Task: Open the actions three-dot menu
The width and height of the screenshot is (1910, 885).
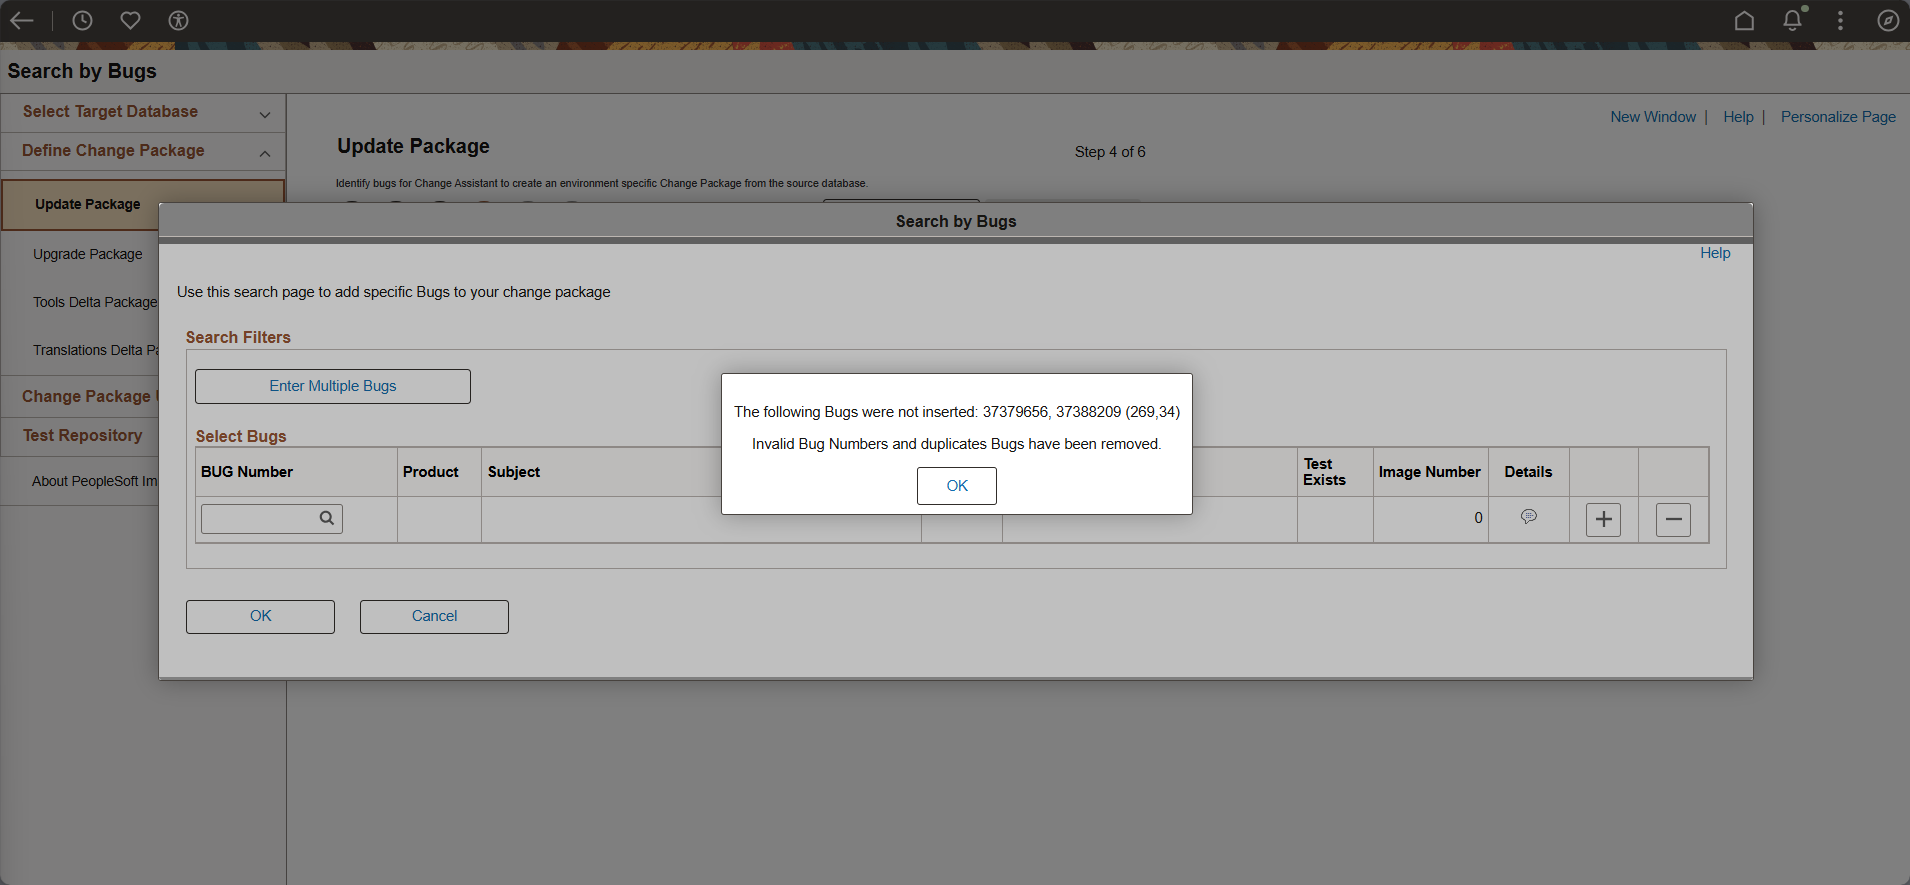Action: tap(1840, 20)
